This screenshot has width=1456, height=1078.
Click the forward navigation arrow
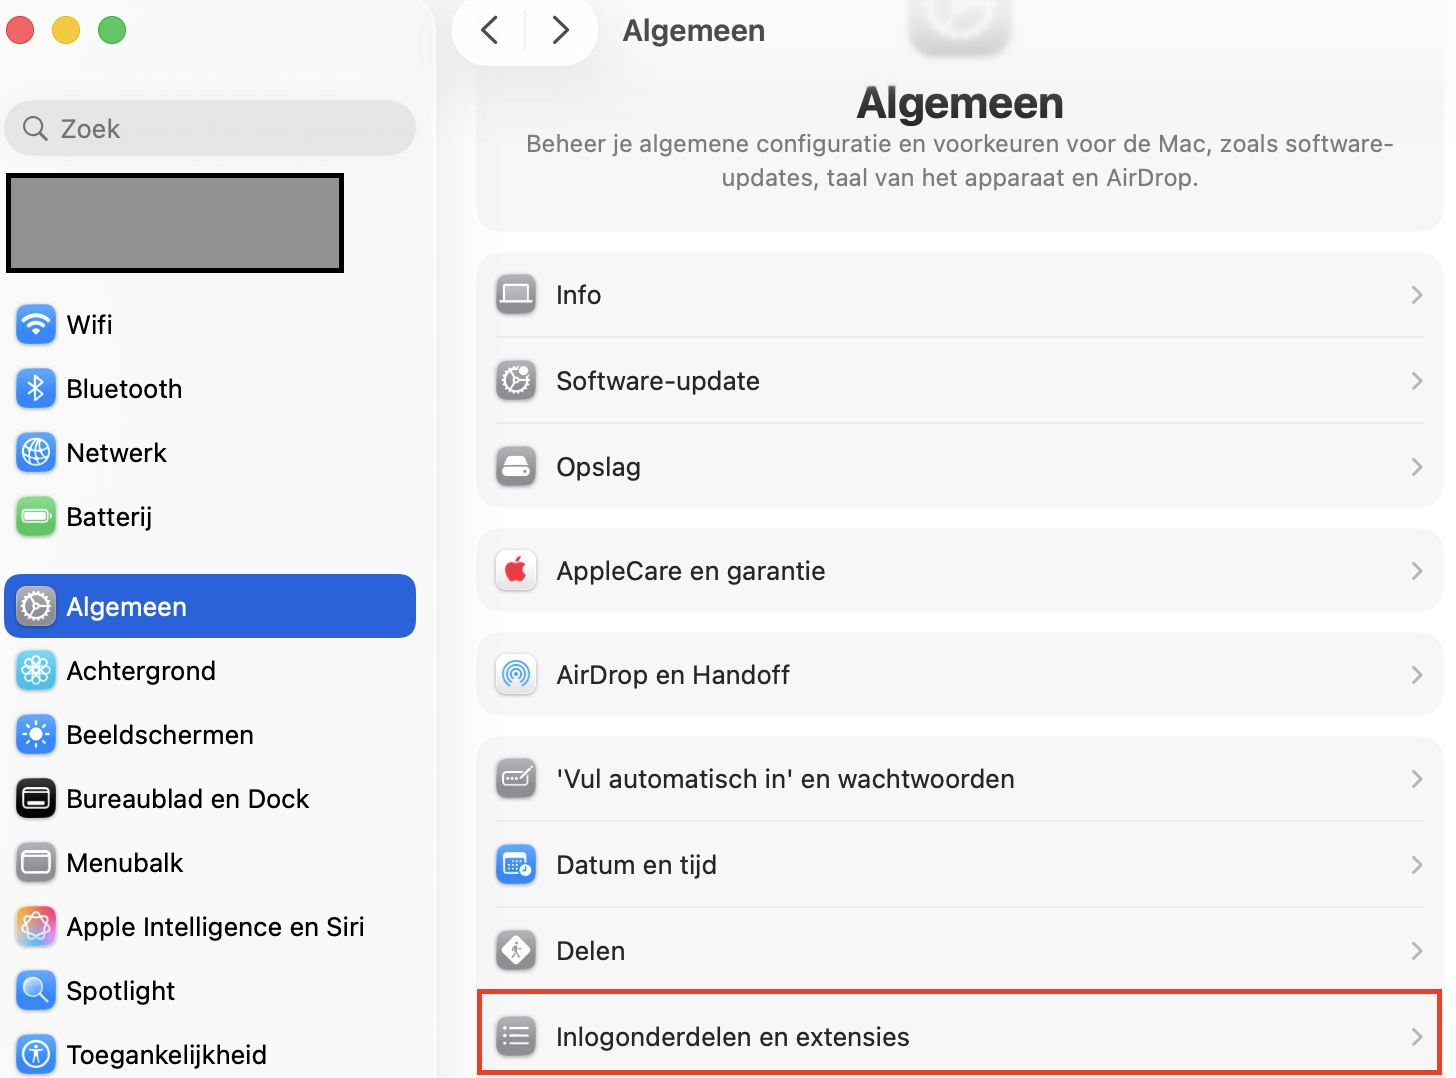click(x=560, y=30)
